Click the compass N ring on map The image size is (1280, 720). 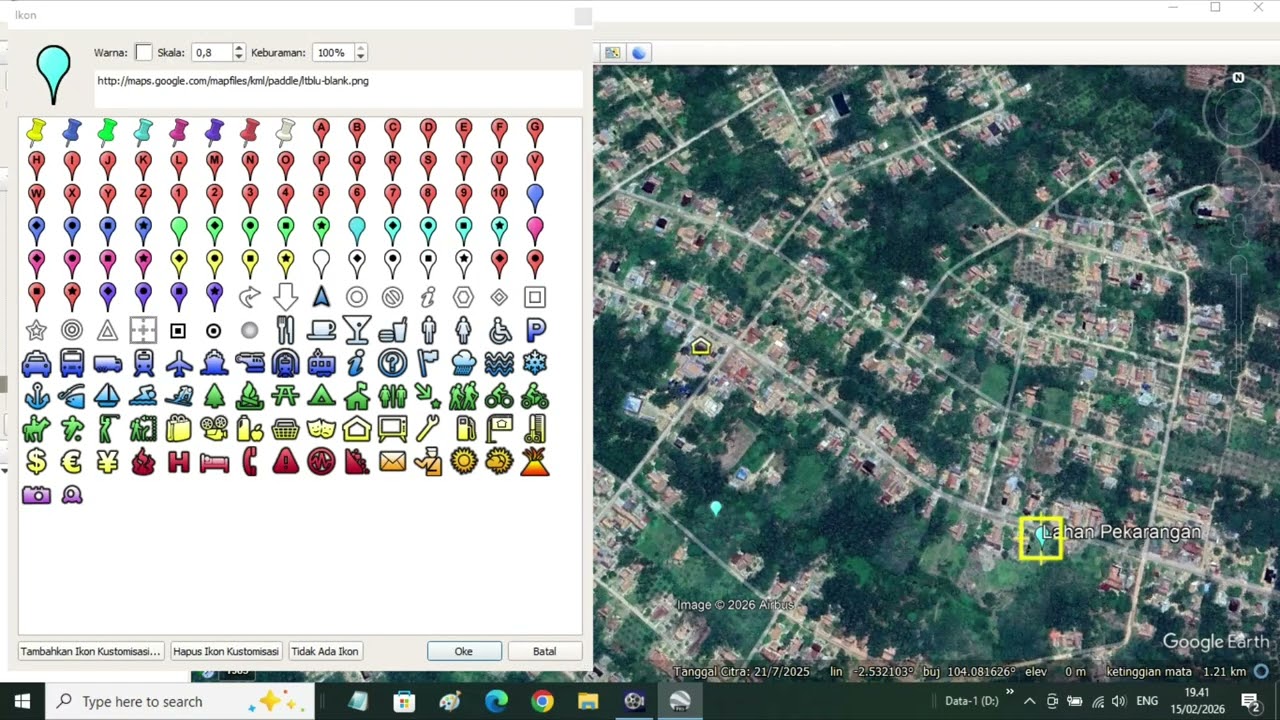click(1238, 112)
